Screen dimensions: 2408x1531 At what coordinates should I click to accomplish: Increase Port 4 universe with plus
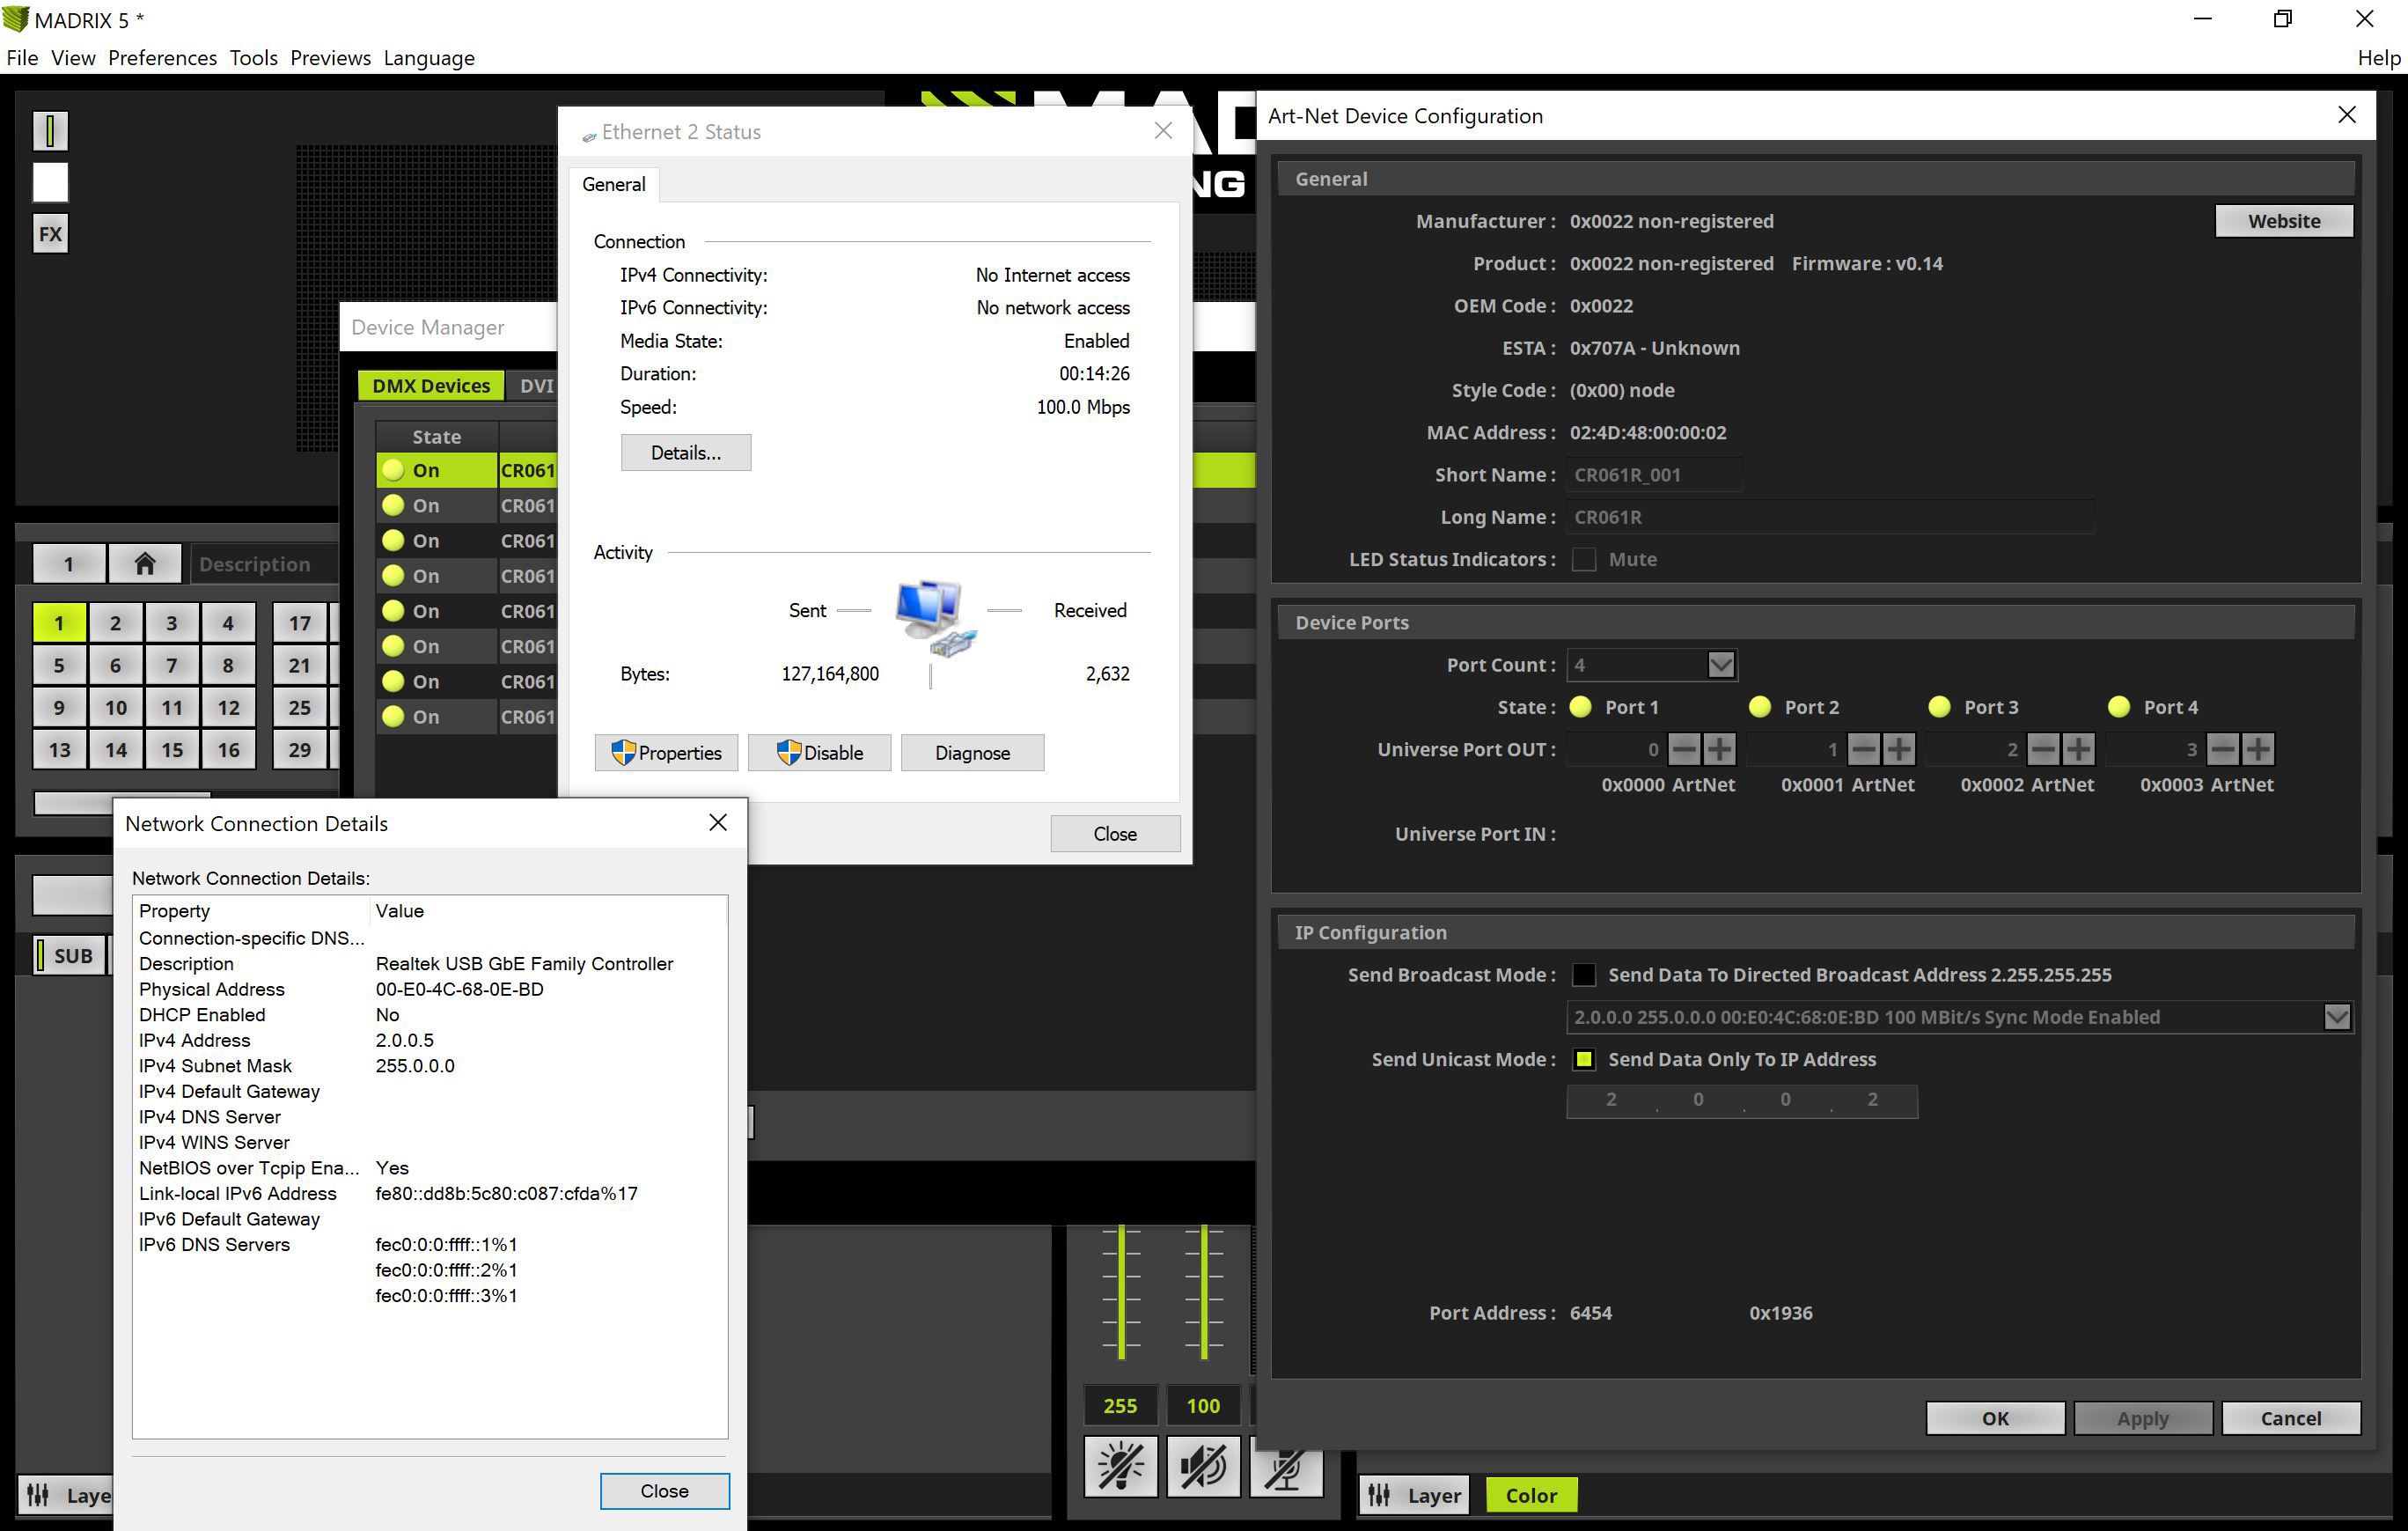pyautogui.click(x=2257, y=749)
